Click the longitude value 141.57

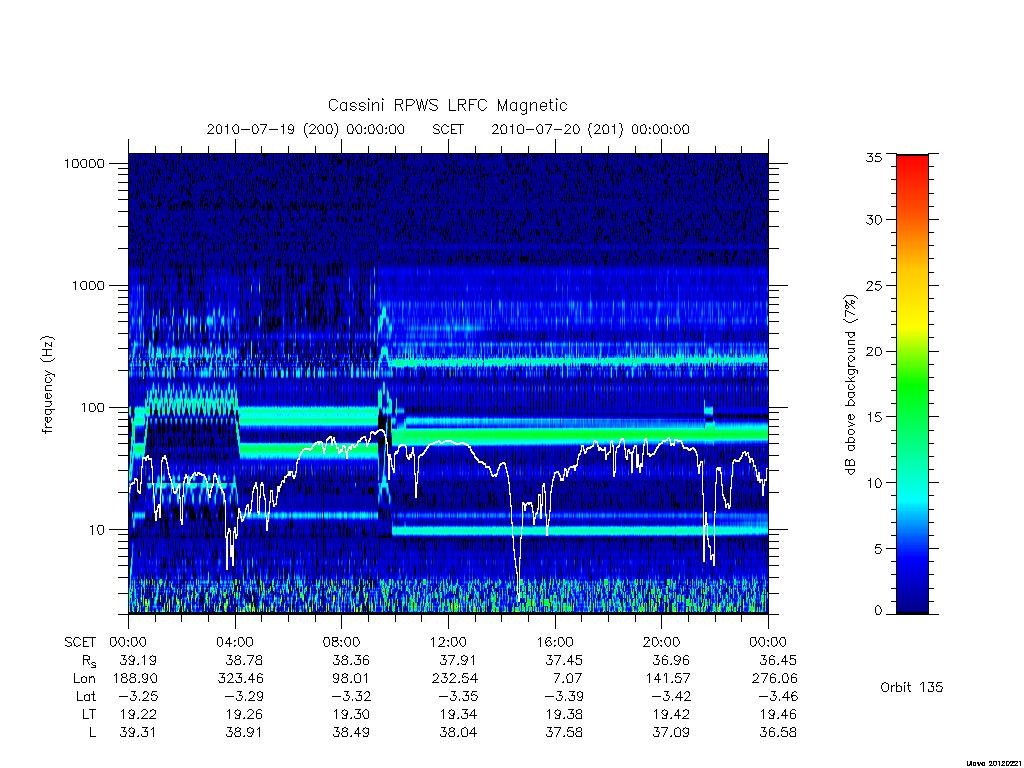tap(667, 679)
